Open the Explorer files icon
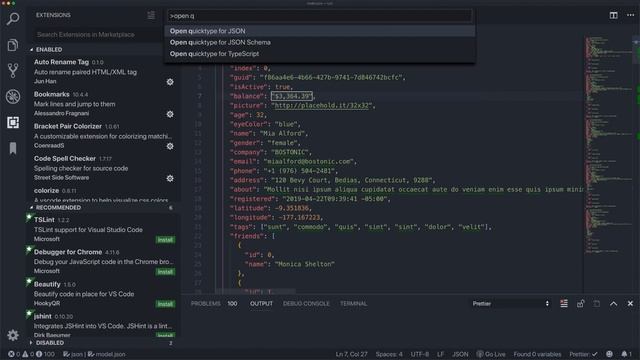This screenshot has width=640, height=360. point(13,45)
